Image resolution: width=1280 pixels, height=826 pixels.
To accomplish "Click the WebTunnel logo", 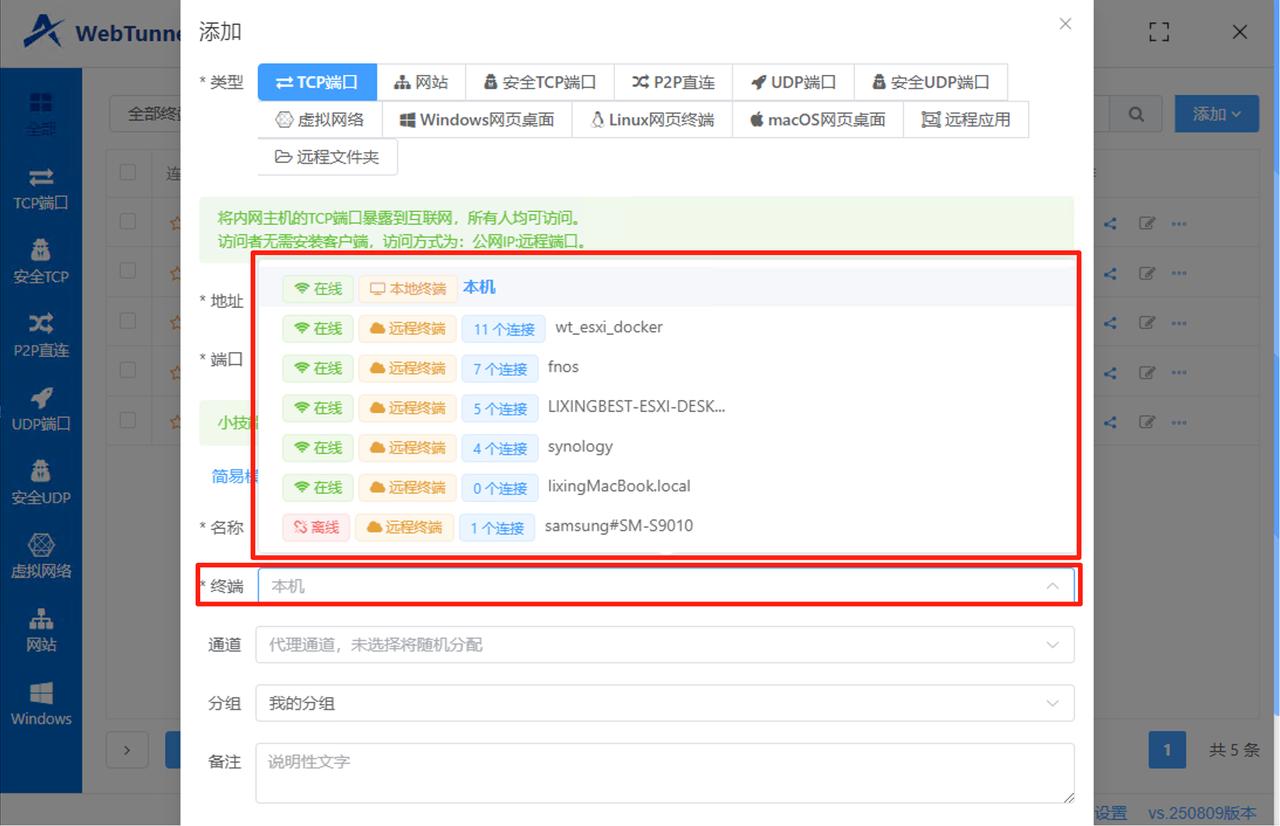I will point(100,33).
